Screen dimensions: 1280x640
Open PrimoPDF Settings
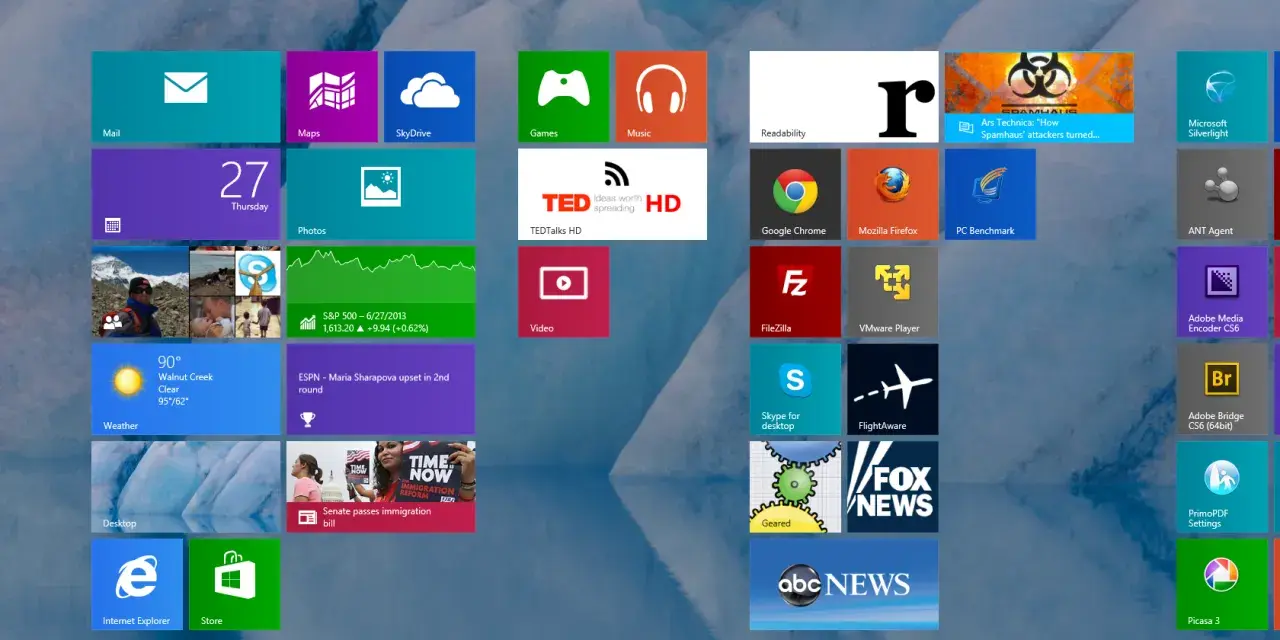[x=1222, y=487]
